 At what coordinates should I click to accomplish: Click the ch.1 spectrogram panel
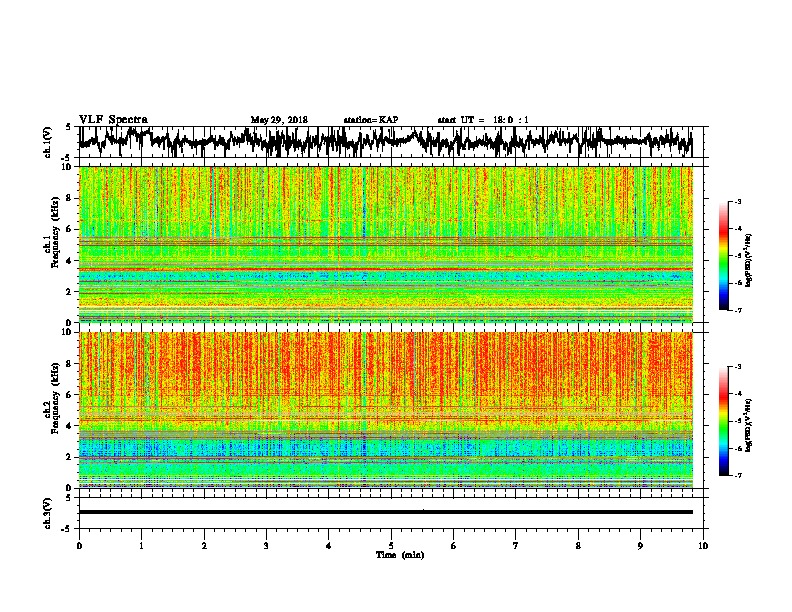tap(385, 244)
